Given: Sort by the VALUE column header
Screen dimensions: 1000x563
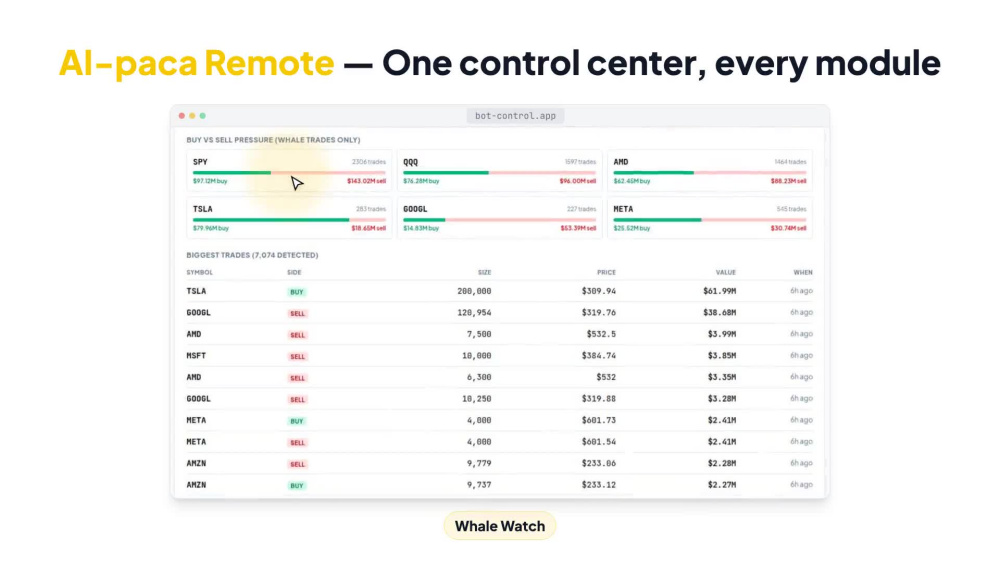Looking at the screenshot, I should pyautogui.click(x=726, y=272).
